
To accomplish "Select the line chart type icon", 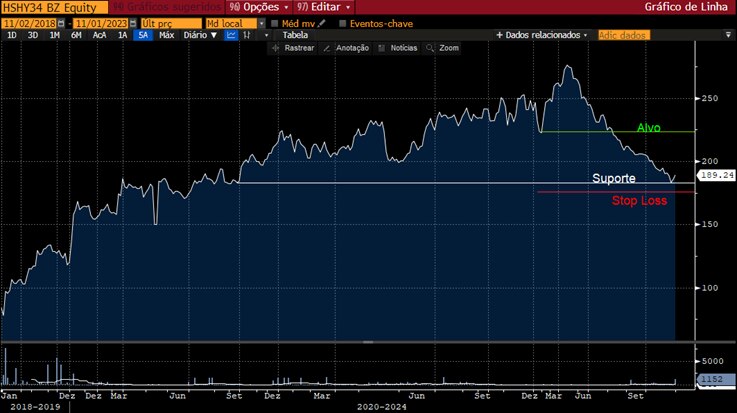I will click(232, 35).
